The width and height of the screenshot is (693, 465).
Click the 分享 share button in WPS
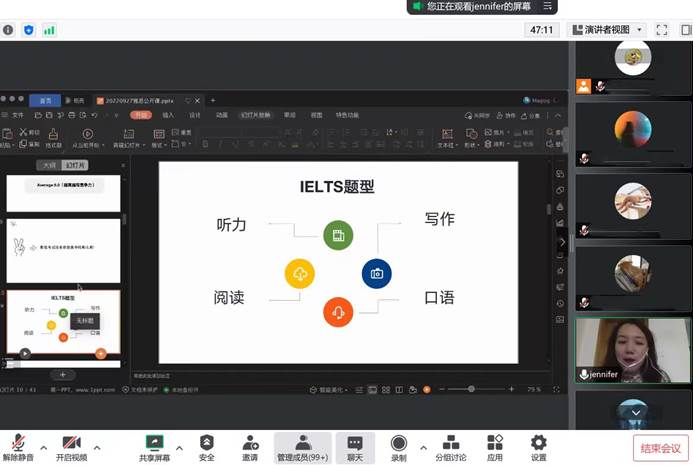pyautogui.click(x=530, y=115)
